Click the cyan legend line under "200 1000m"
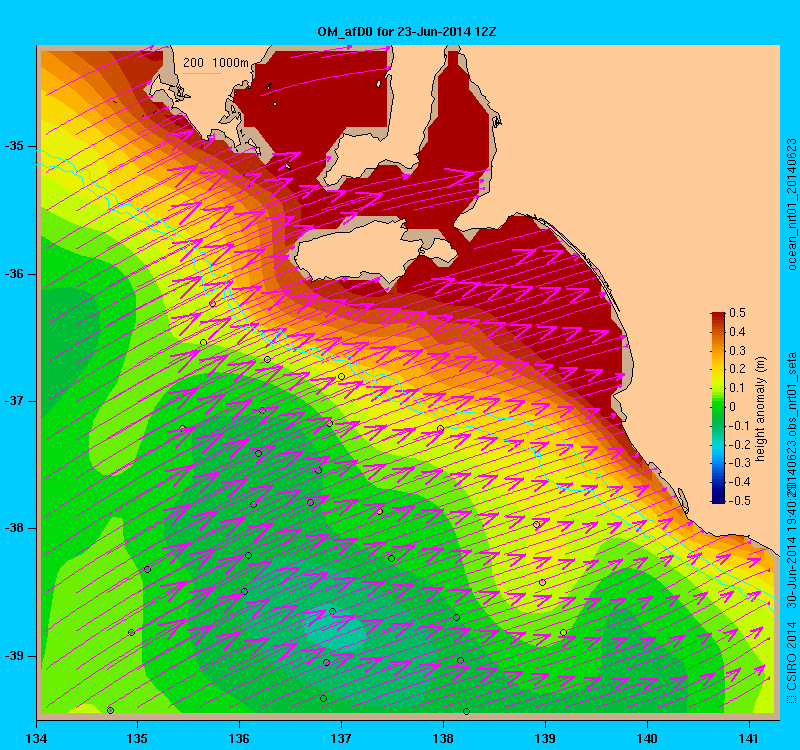Screen dimensions: 800x750 (x=202, y=73)
